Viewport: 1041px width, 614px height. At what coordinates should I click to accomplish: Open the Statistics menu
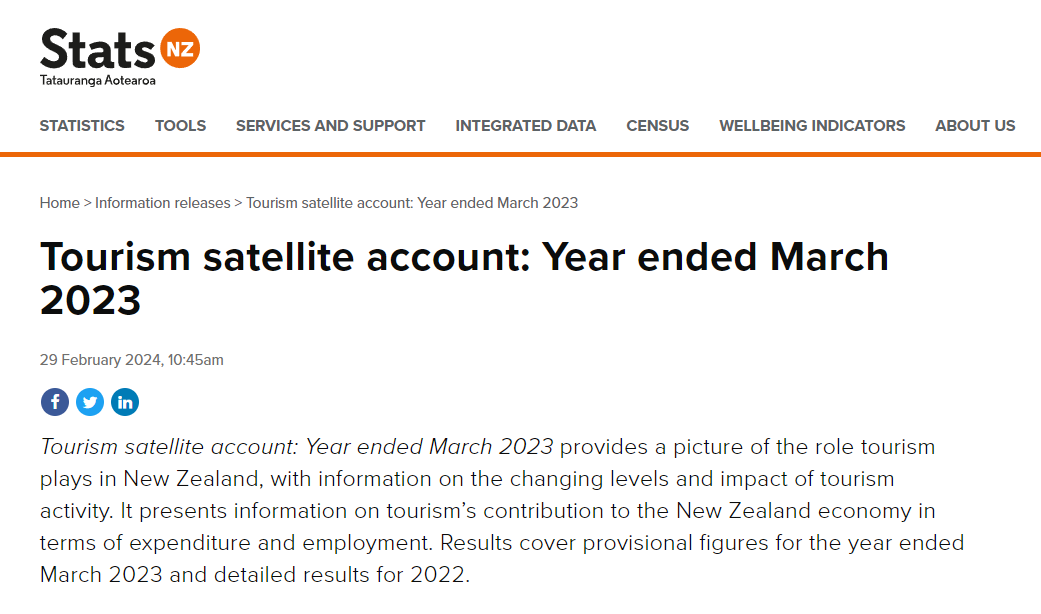click(82, 125)
